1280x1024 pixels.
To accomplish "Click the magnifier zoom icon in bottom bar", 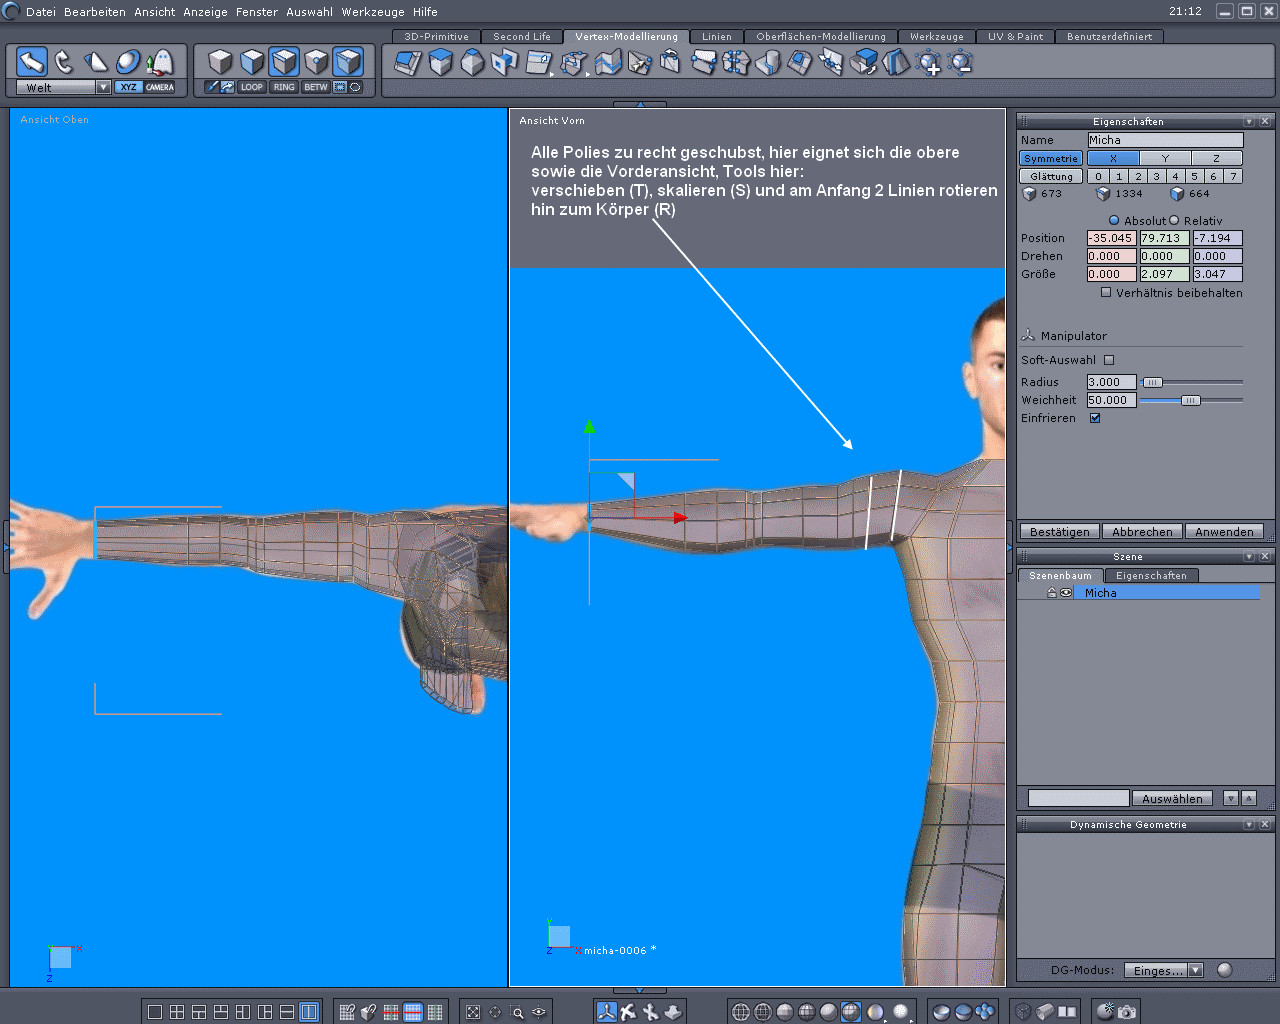I will (518, 1012).
